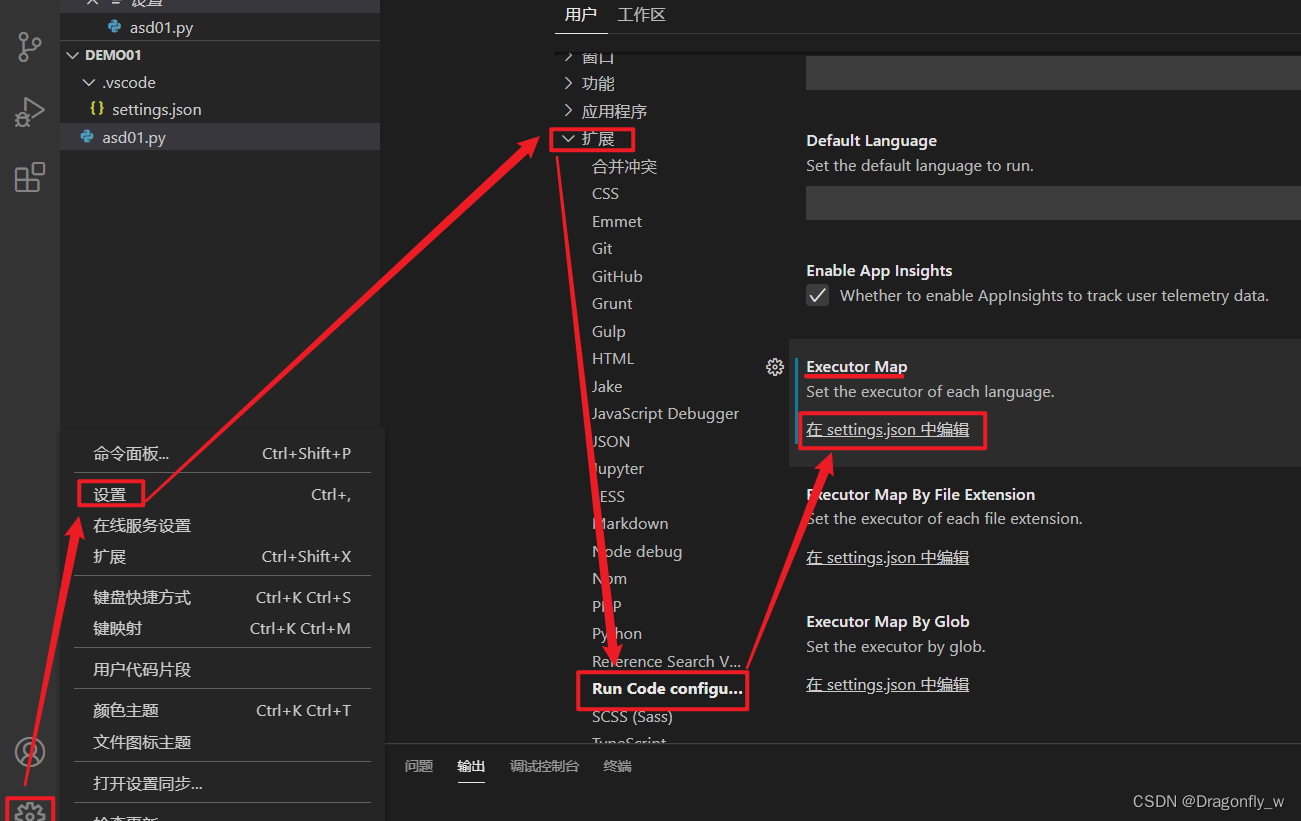Select JavaScript Debugger in settings tree
Viewport: 1301px width, 821px height.
point(665,414)
